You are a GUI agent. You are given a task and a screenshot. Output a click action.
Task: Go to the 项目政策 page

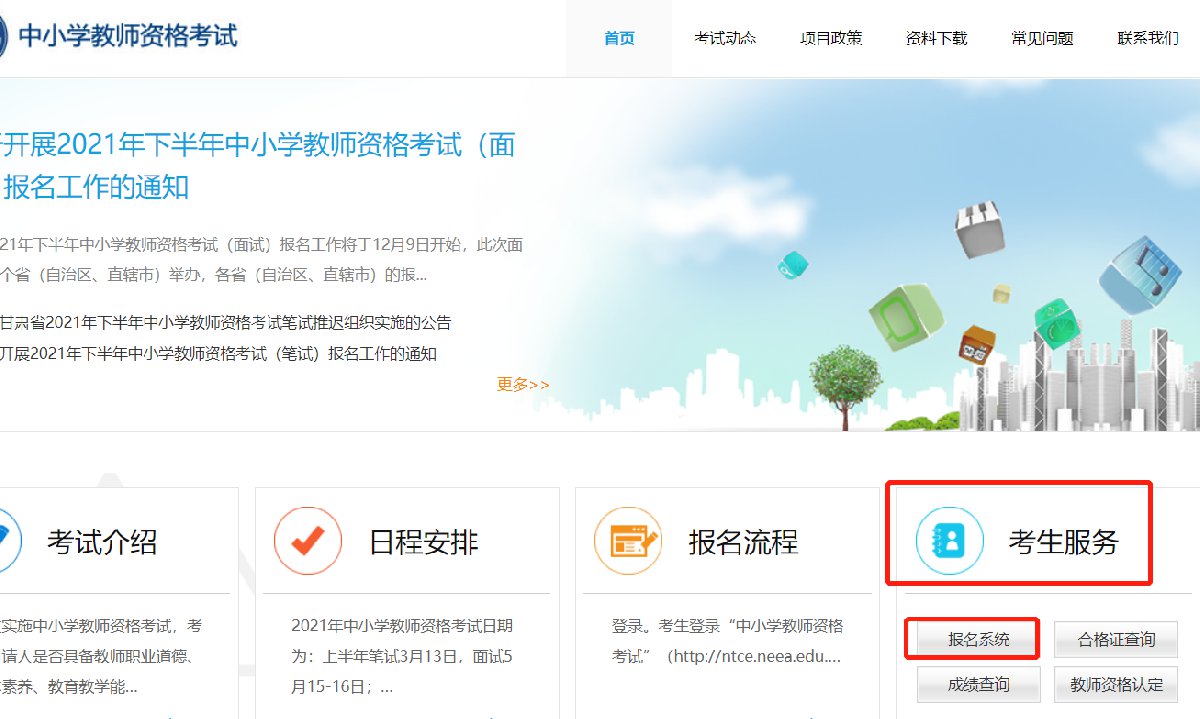click(831, 38)
